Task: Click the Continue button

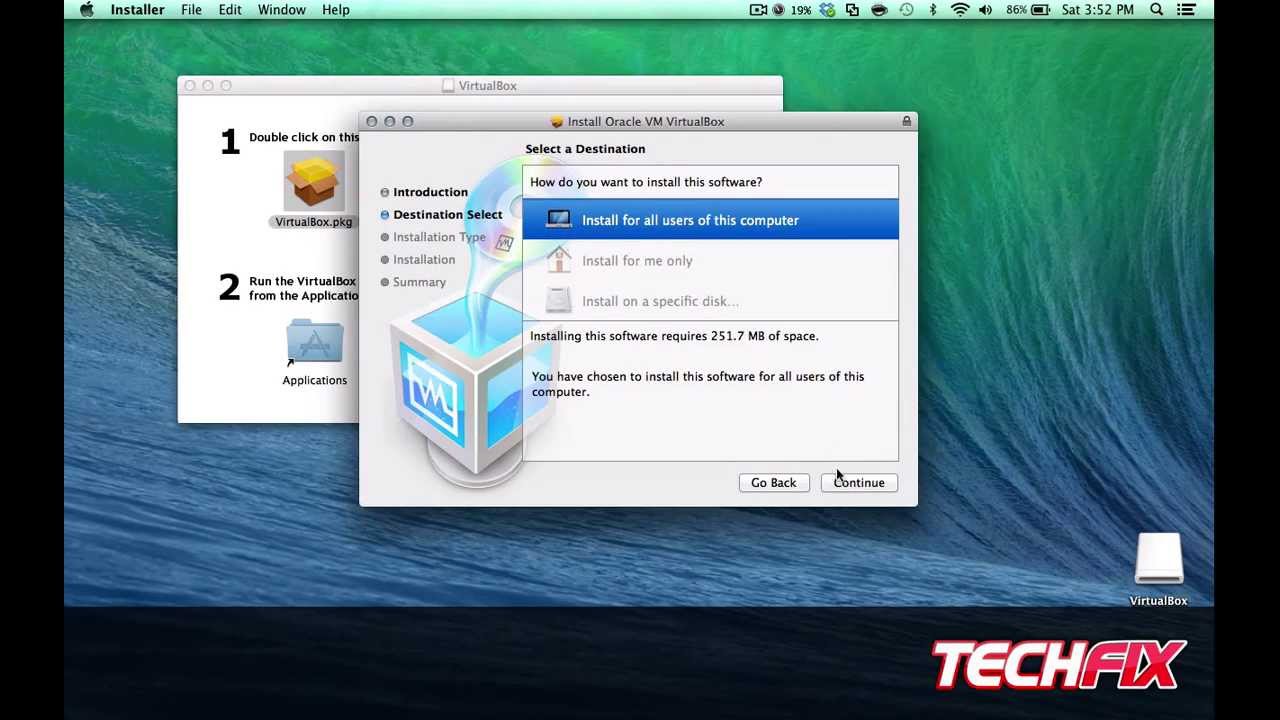Action: [x=859, y=483]
